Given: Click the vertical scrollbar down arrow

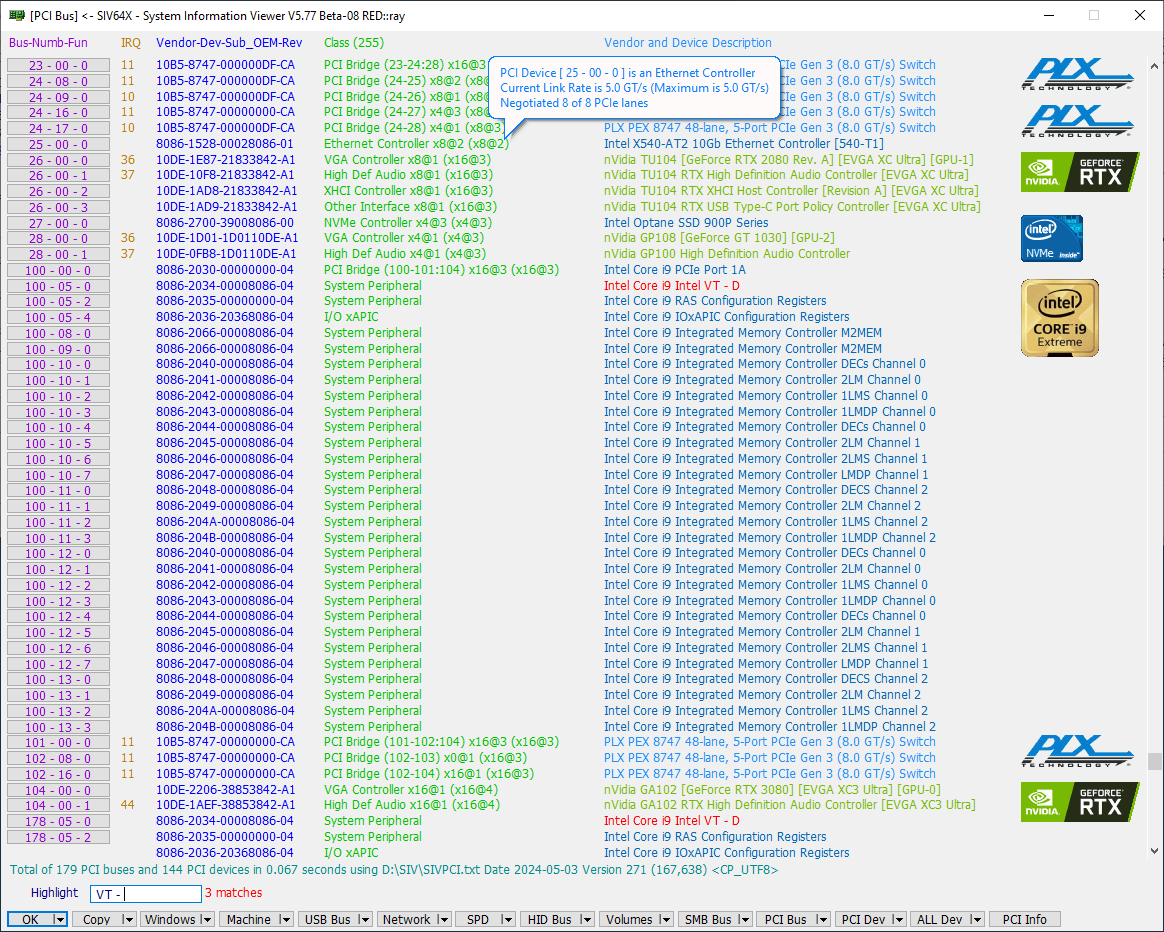Looking at the screenshot, I should click(1155, 851).
